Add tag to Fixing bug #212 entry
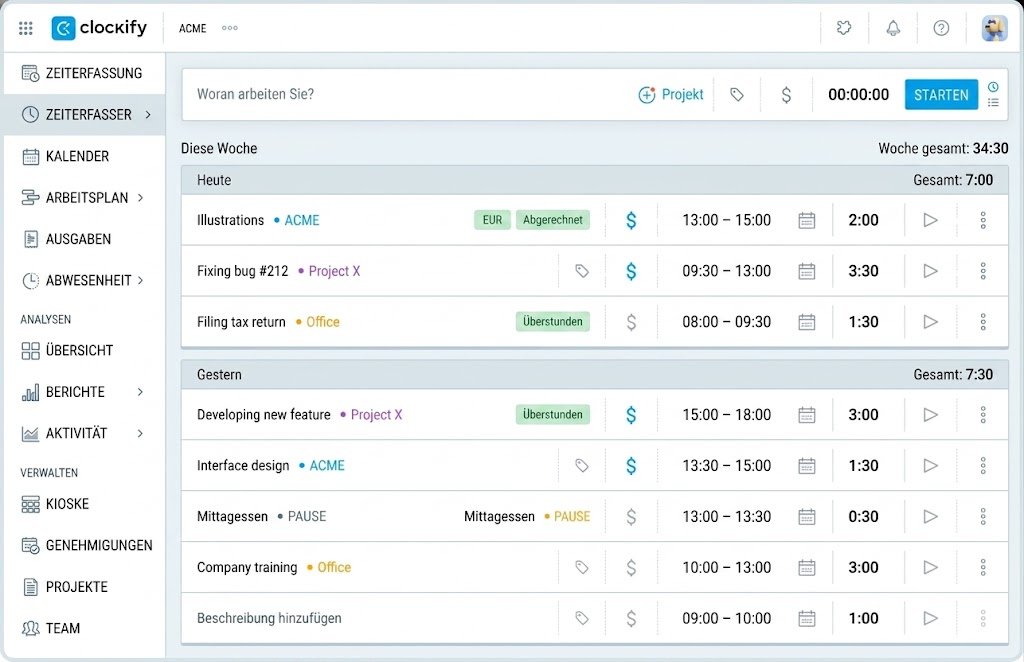The image size is (1024, 662). (582, 271)
